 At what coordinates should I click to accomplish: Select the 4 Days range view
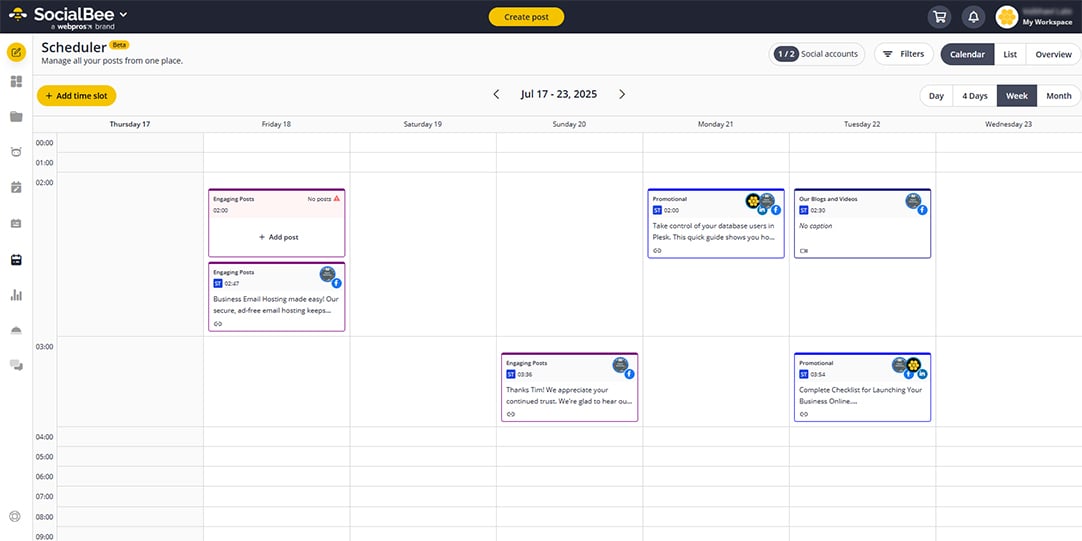975,96
